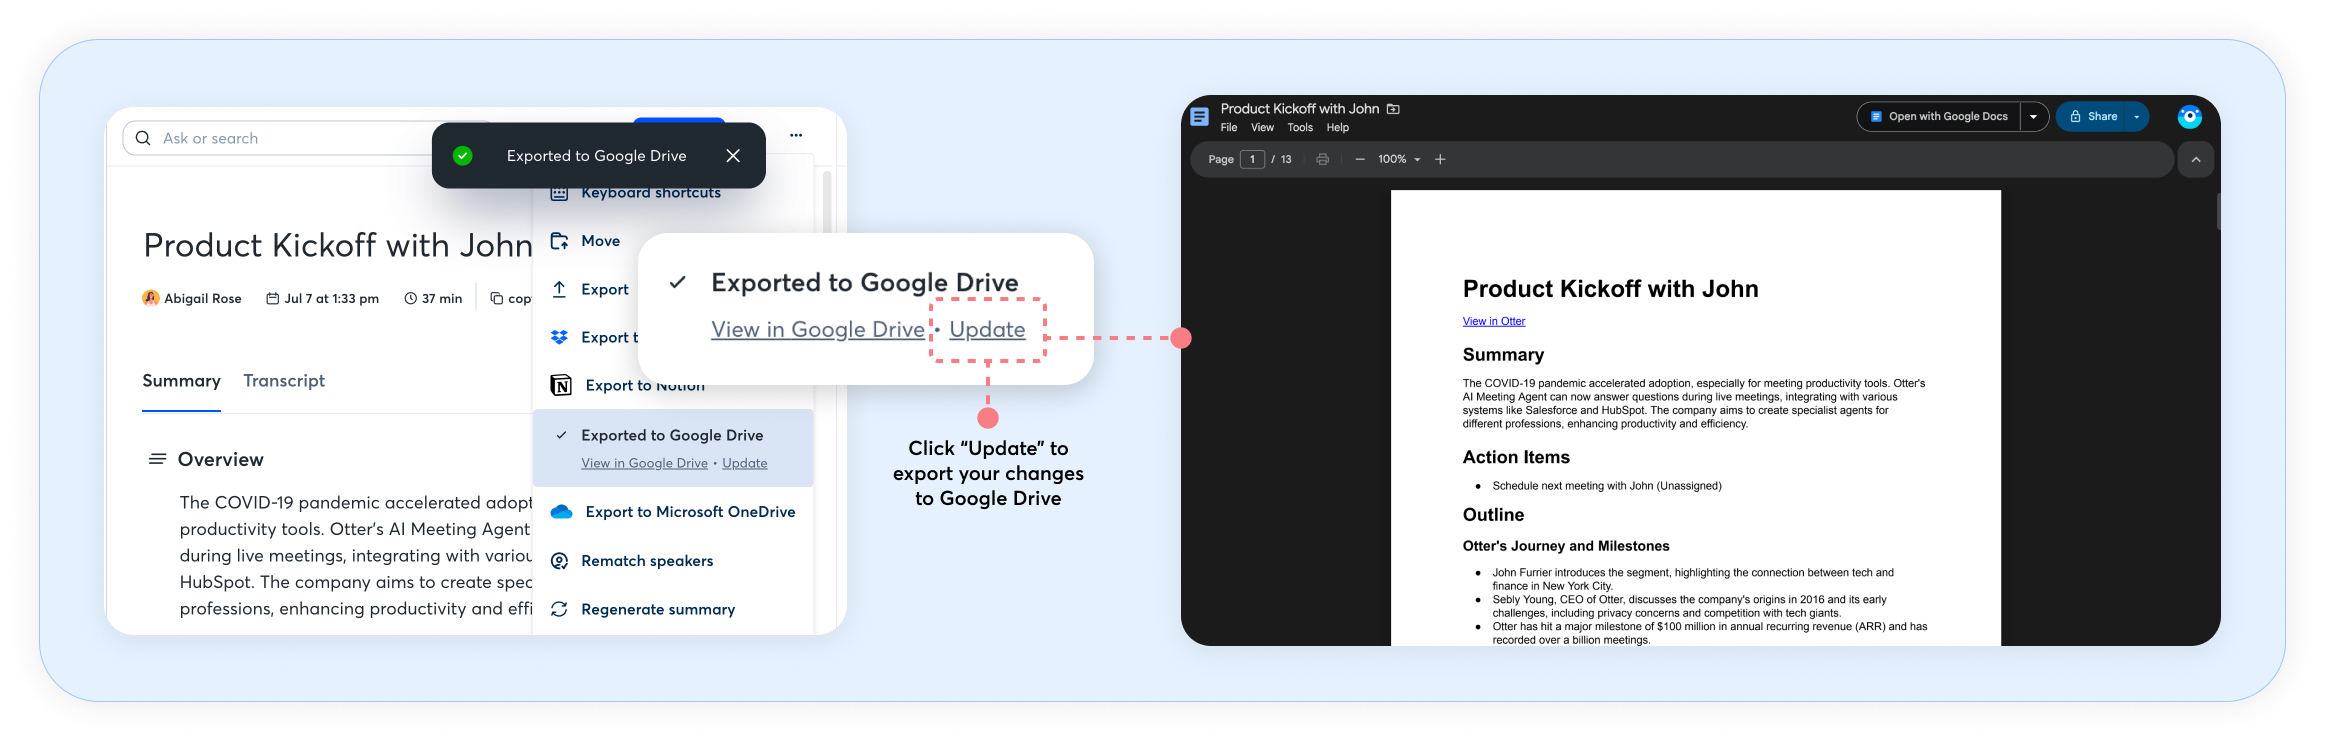Image resolution: width=2325 pixels, height=741 pixels.
Task: Open the Tools menu in the document viewer
Action: 1300,128
